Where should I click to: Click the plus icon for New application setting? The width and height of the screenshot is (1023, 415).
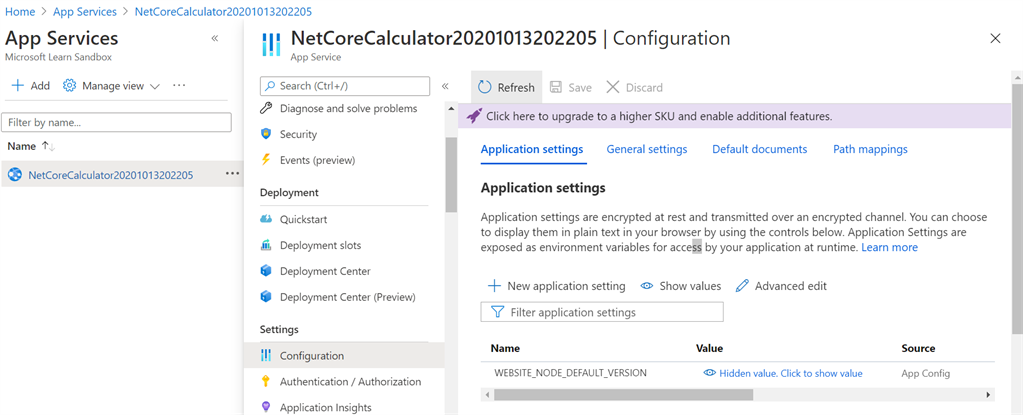pos(495,286)
